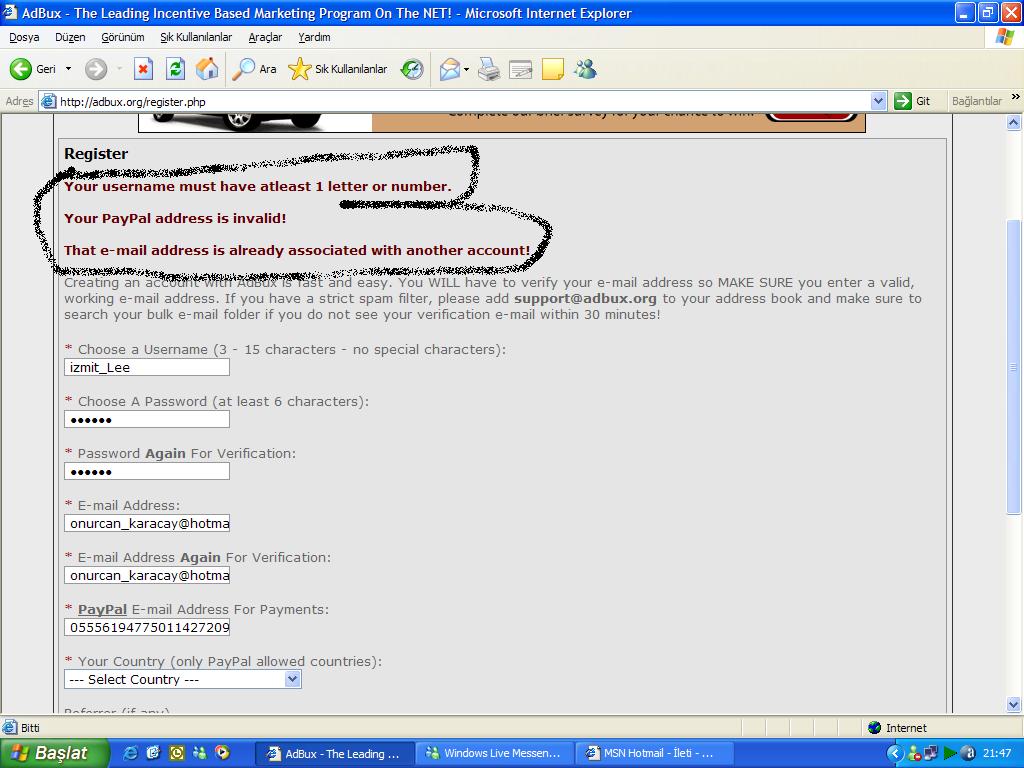Click the scrollbar down arrow
Viewport: 1024px width, 768px height.
tap(1014, 704)
